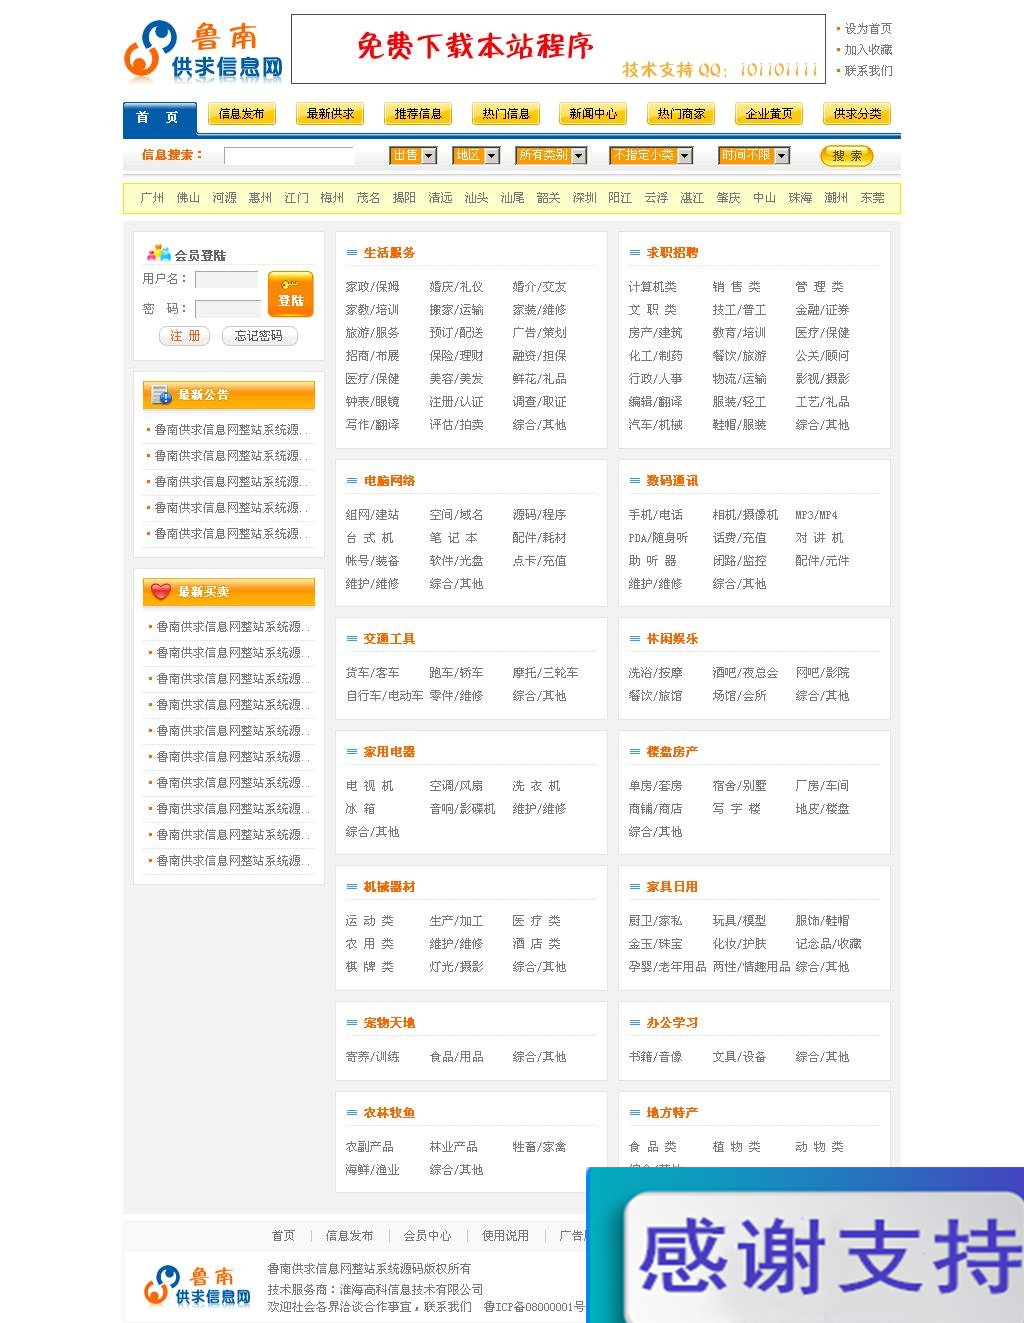Open the 宠物天地 category heading
This screenshot has width=1024, height=1323.
[x=389, y=1023]
